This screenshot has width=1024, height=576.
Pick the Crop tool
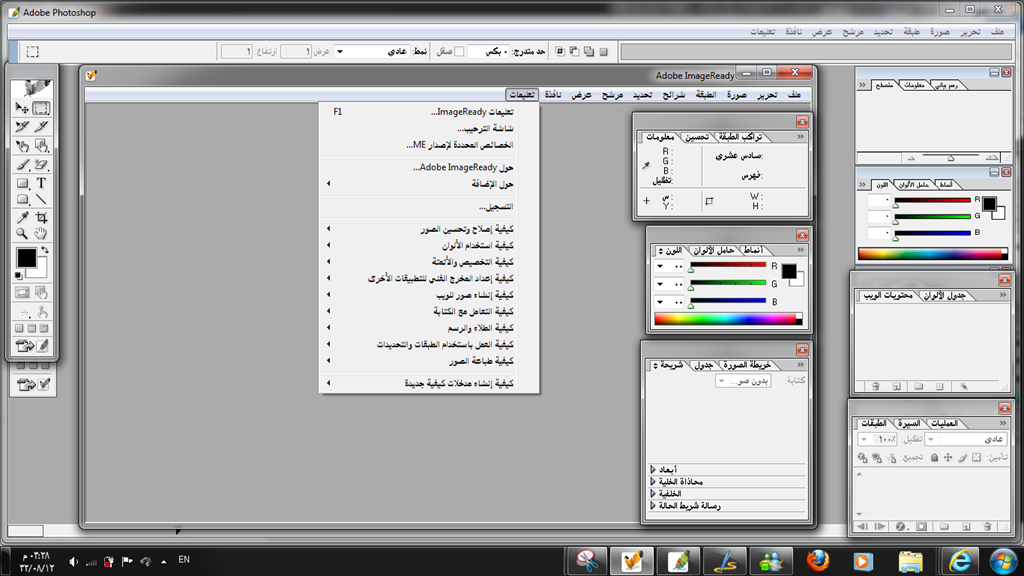(x=41, y=217)
